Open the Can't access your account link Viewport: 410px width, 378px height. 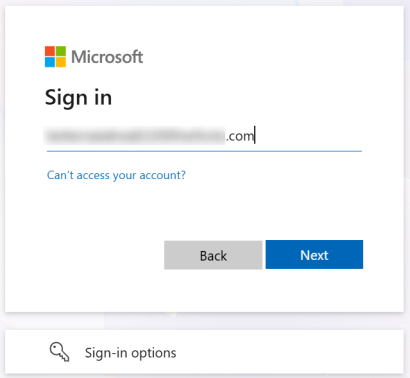click(116, 175)
